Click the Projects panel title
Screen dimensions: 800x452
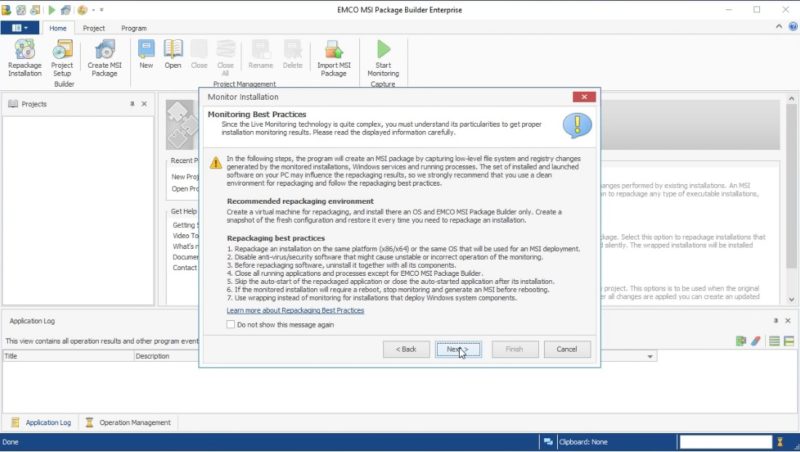34,104
